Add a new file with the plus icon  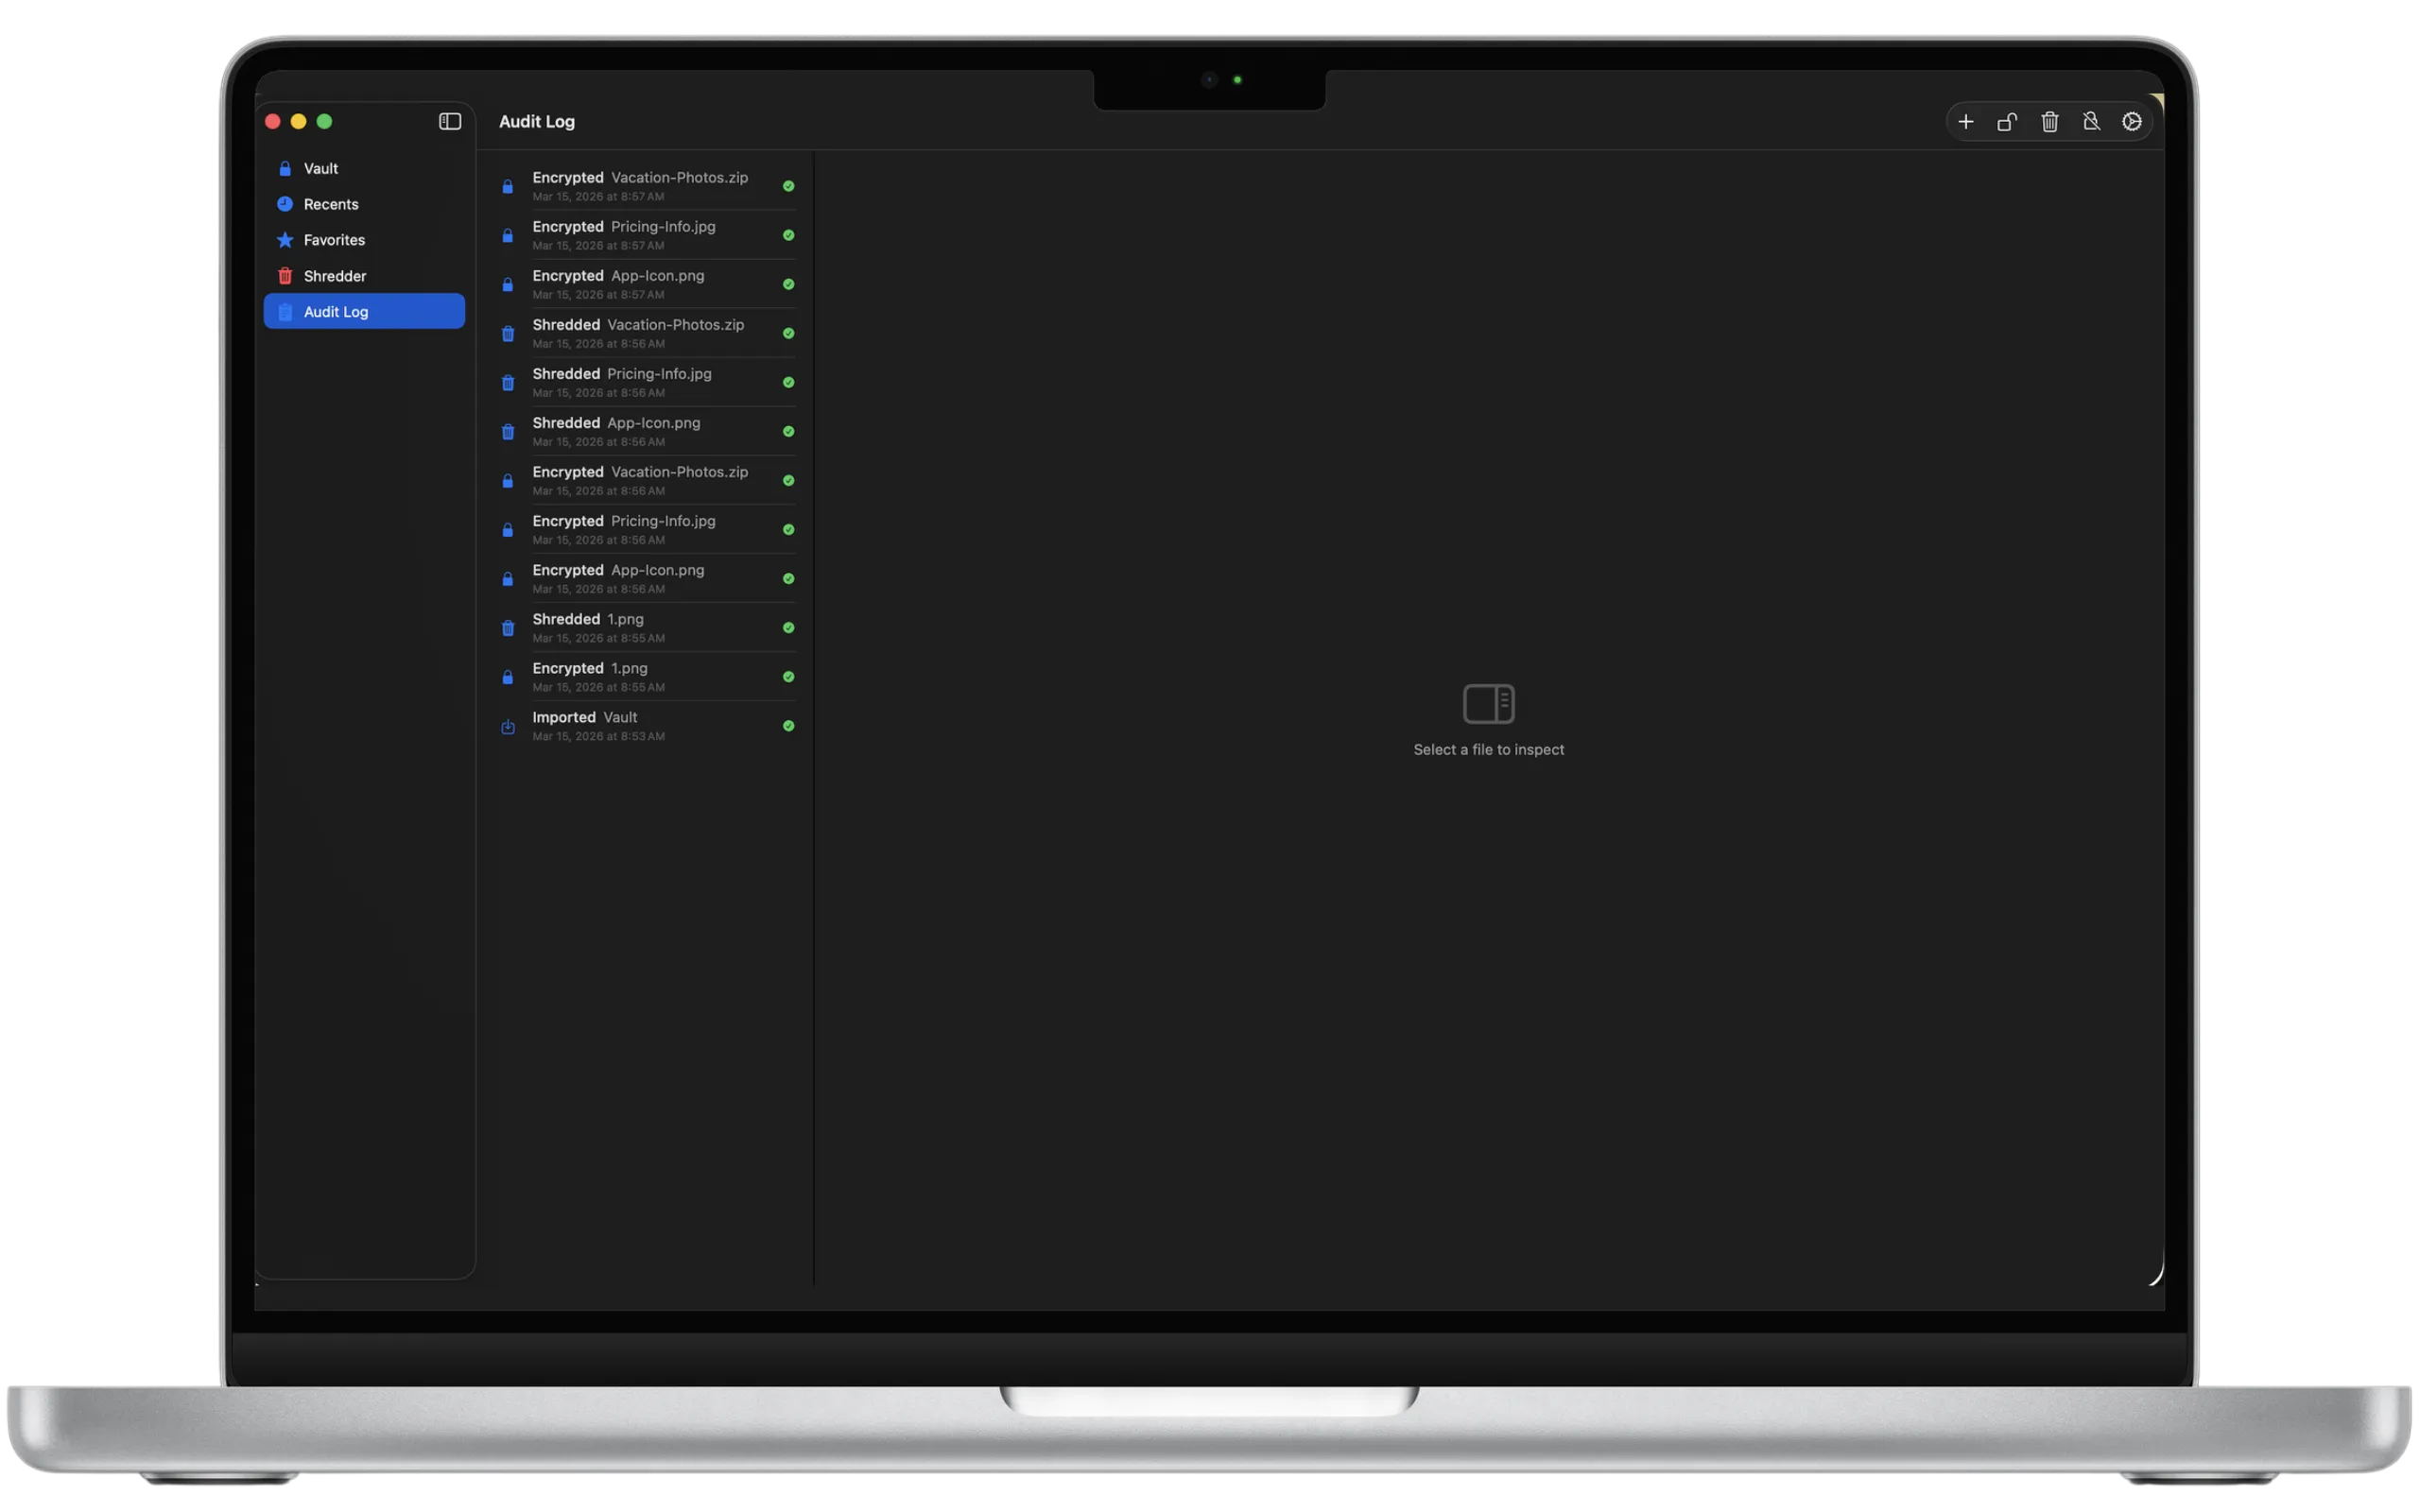tap(1964, 121)
